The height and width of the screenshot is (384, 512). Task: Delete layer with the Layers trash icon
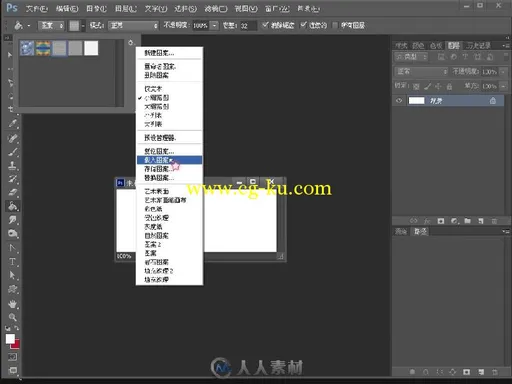tap(494, 221)
